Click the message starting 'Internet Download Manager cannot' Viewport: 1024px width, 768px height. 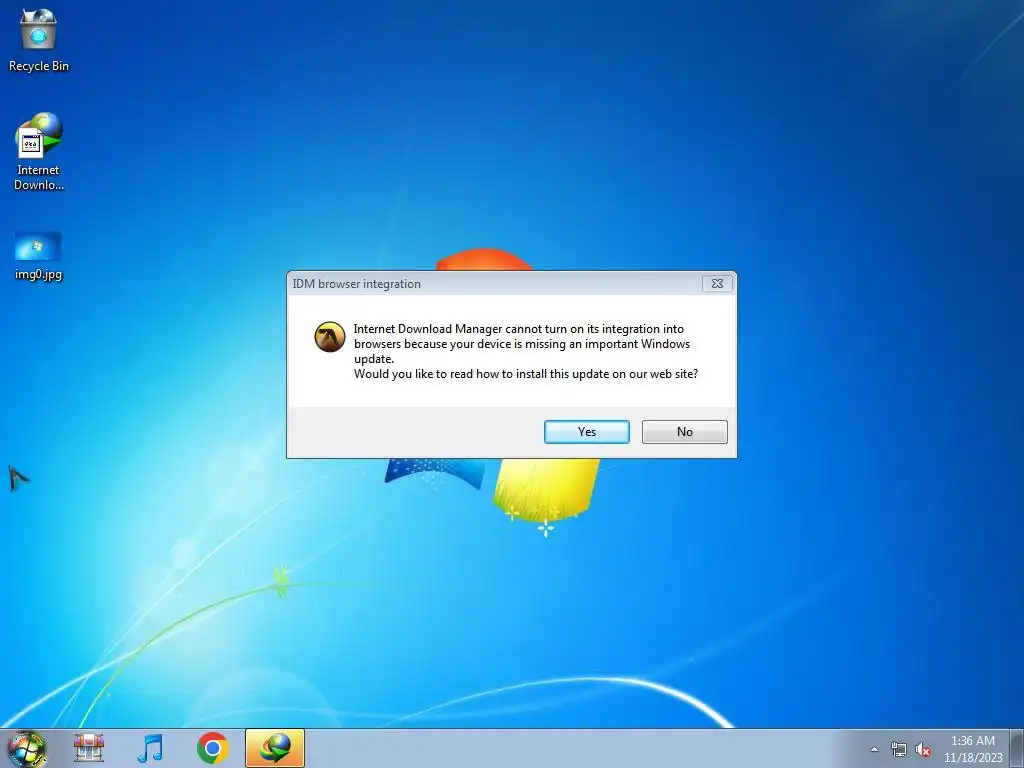[522, 344]
